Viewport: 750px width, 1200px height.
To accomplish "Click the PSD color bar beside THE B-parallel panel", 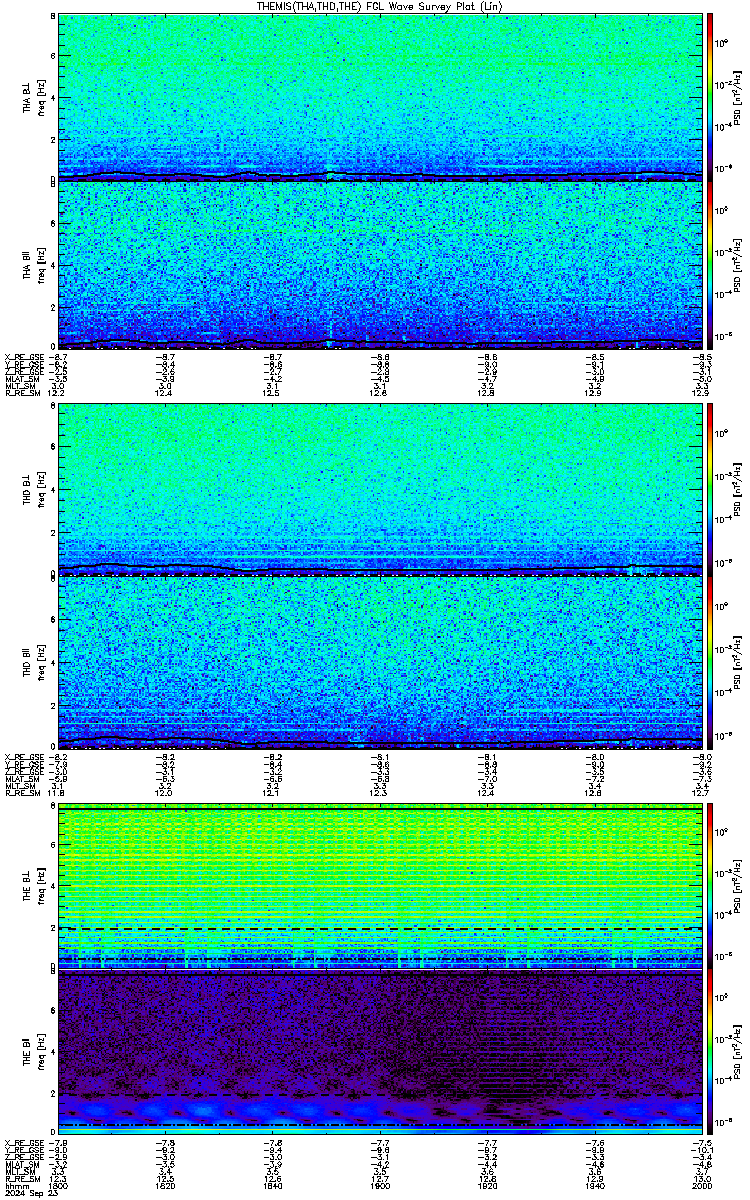I will point(711,1054).
